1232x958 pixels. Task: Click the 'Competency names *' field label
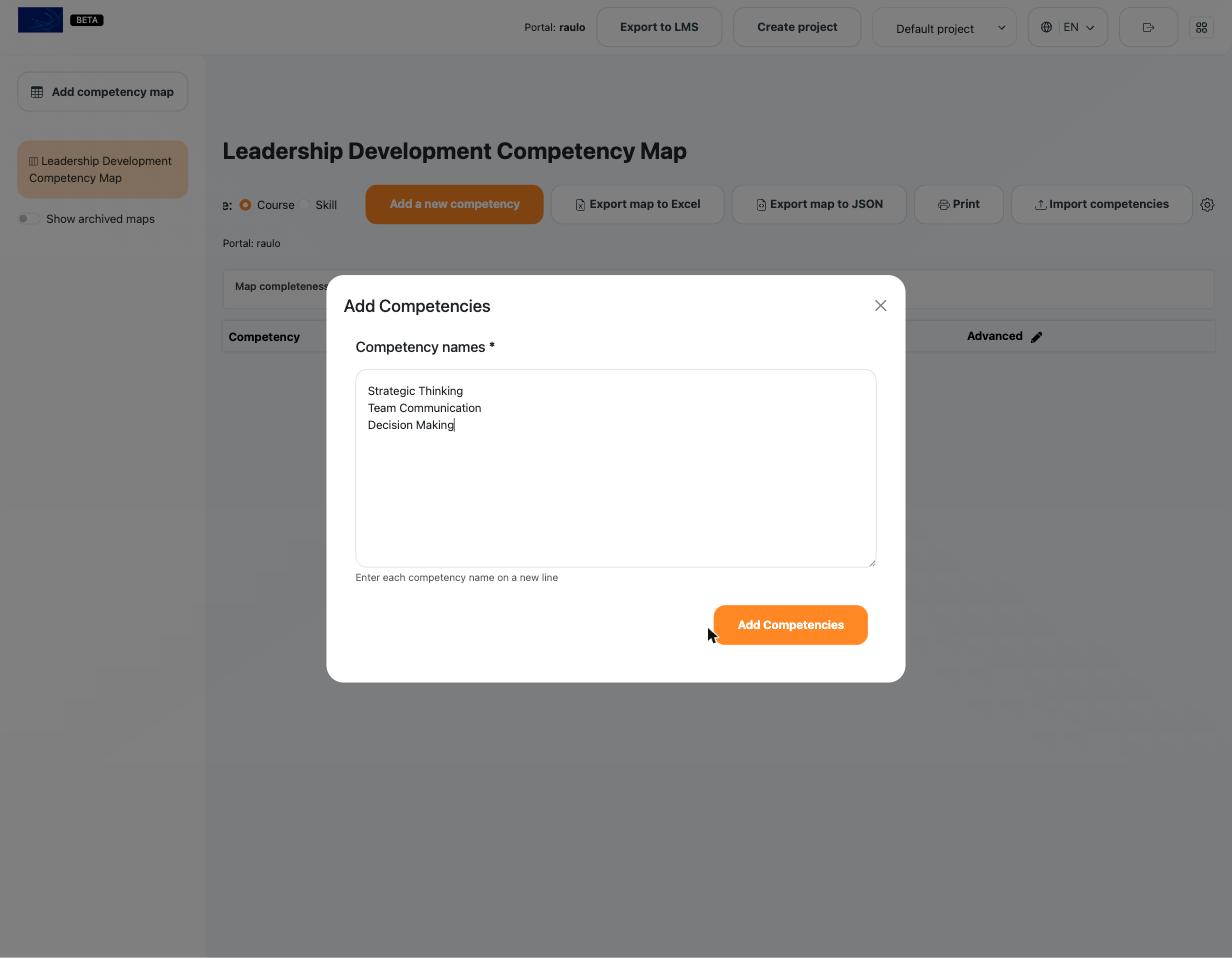point(425,347)
